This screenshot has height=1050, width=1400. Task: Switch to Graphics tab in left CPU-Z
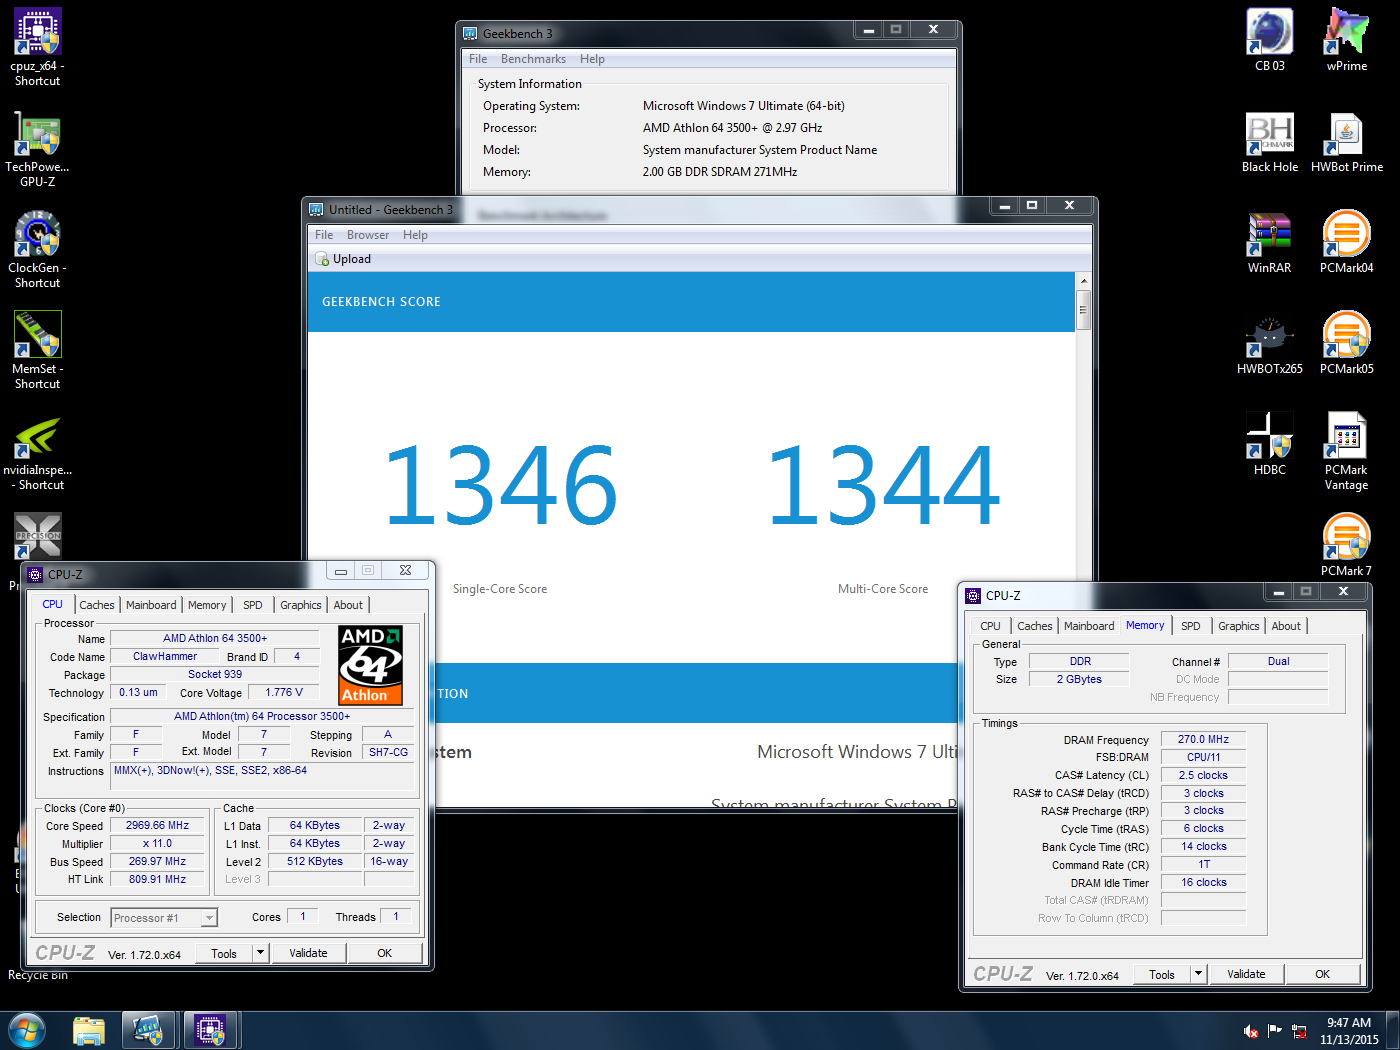click(x=301, y=605)
